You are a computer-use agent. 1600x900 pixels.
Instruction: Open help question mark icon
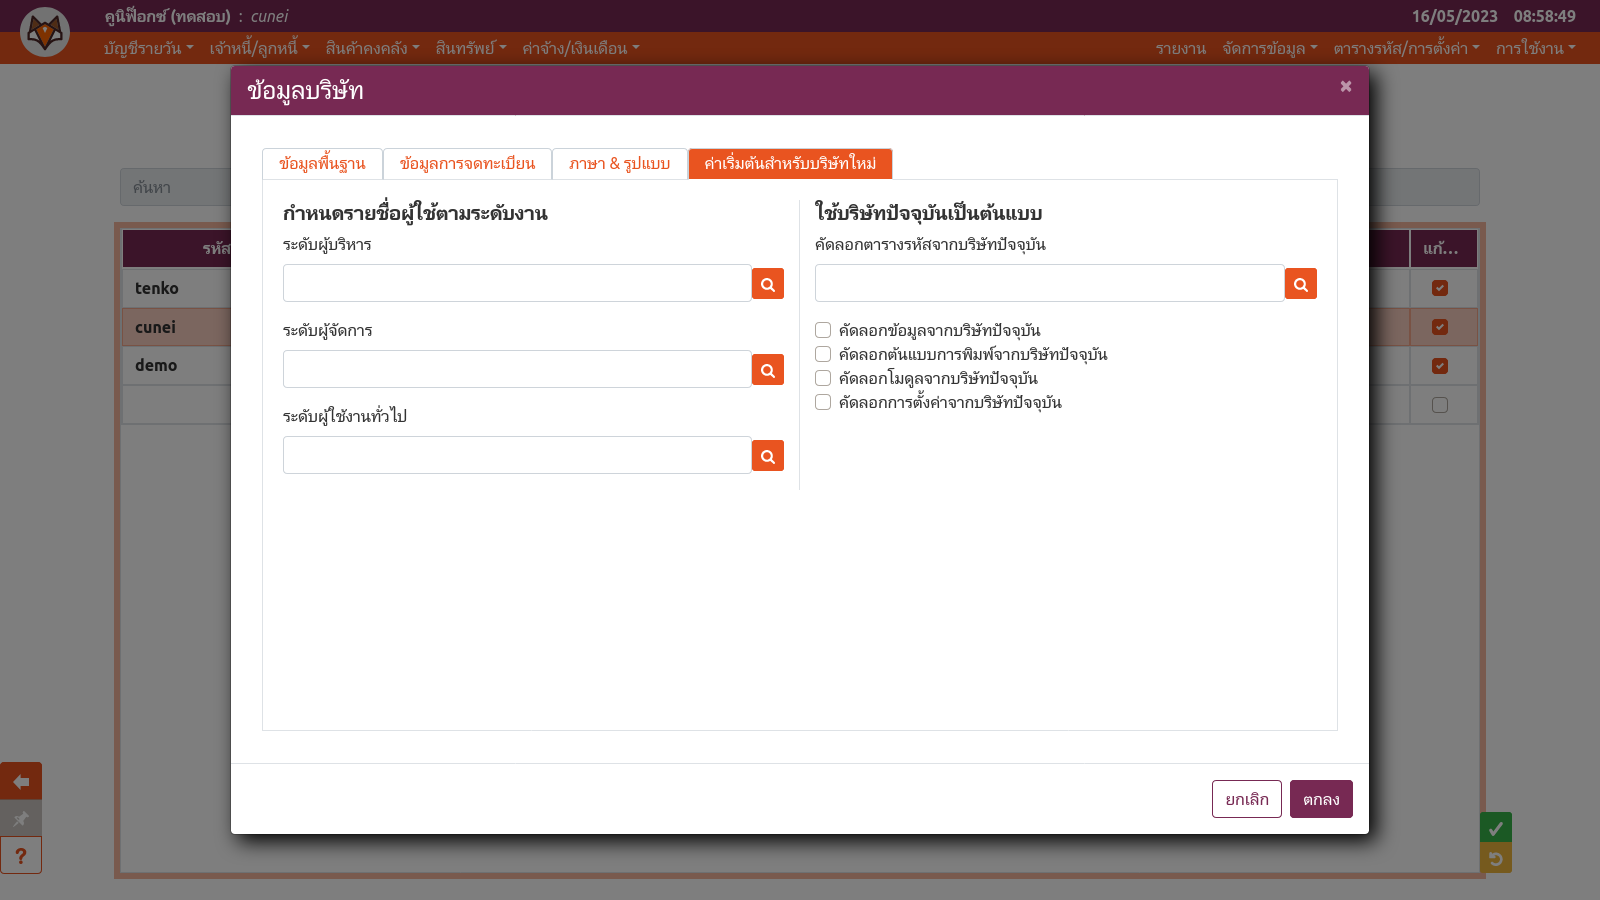click(21, 856)
